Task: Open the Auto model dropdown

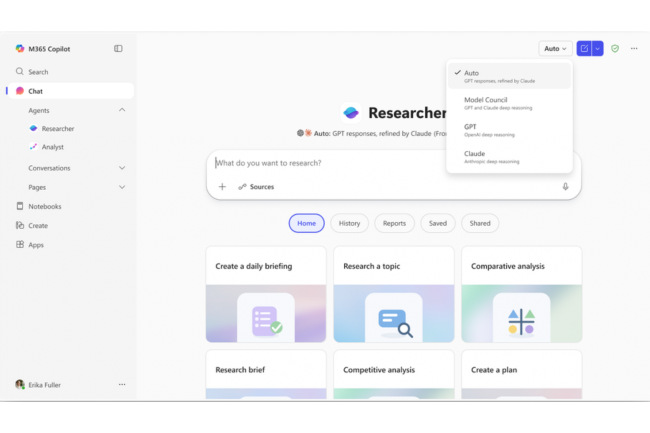Action: coord(555,48)
